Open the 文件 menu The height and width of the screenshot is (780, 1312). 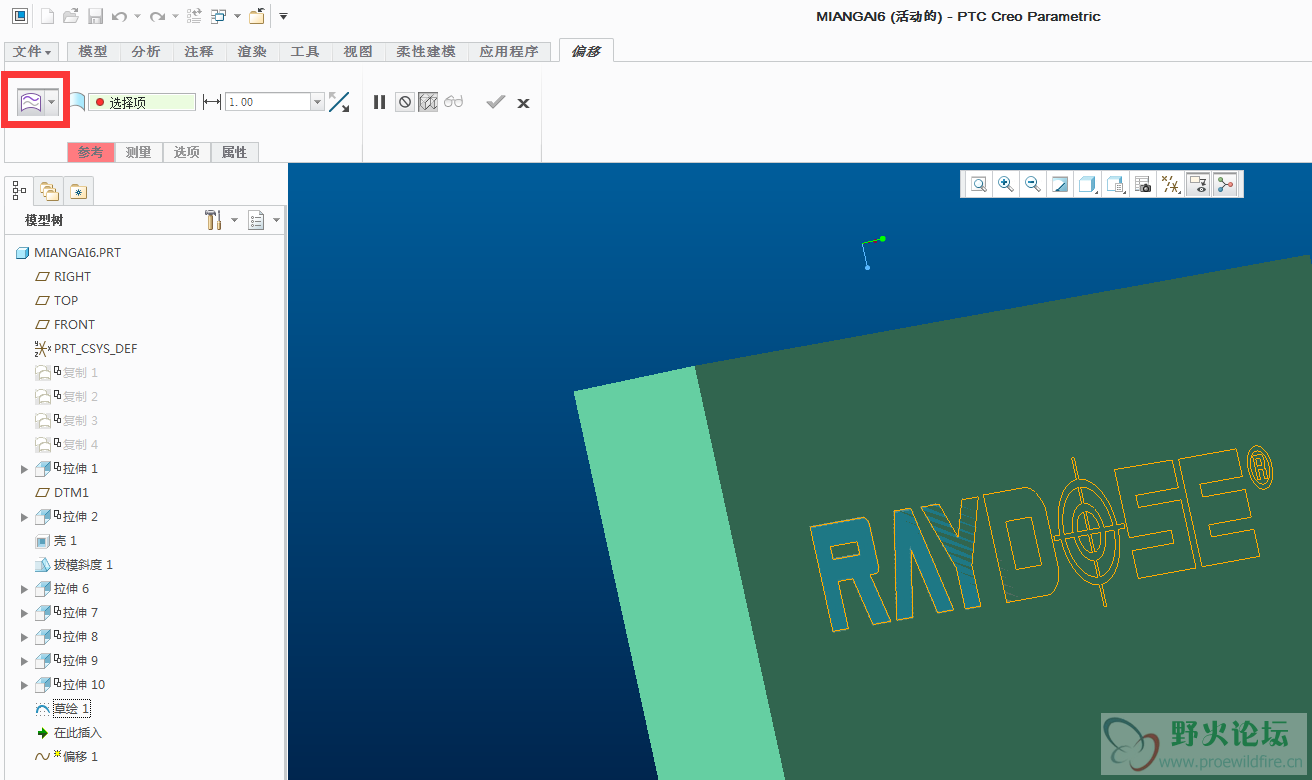[x=32, y=51]
